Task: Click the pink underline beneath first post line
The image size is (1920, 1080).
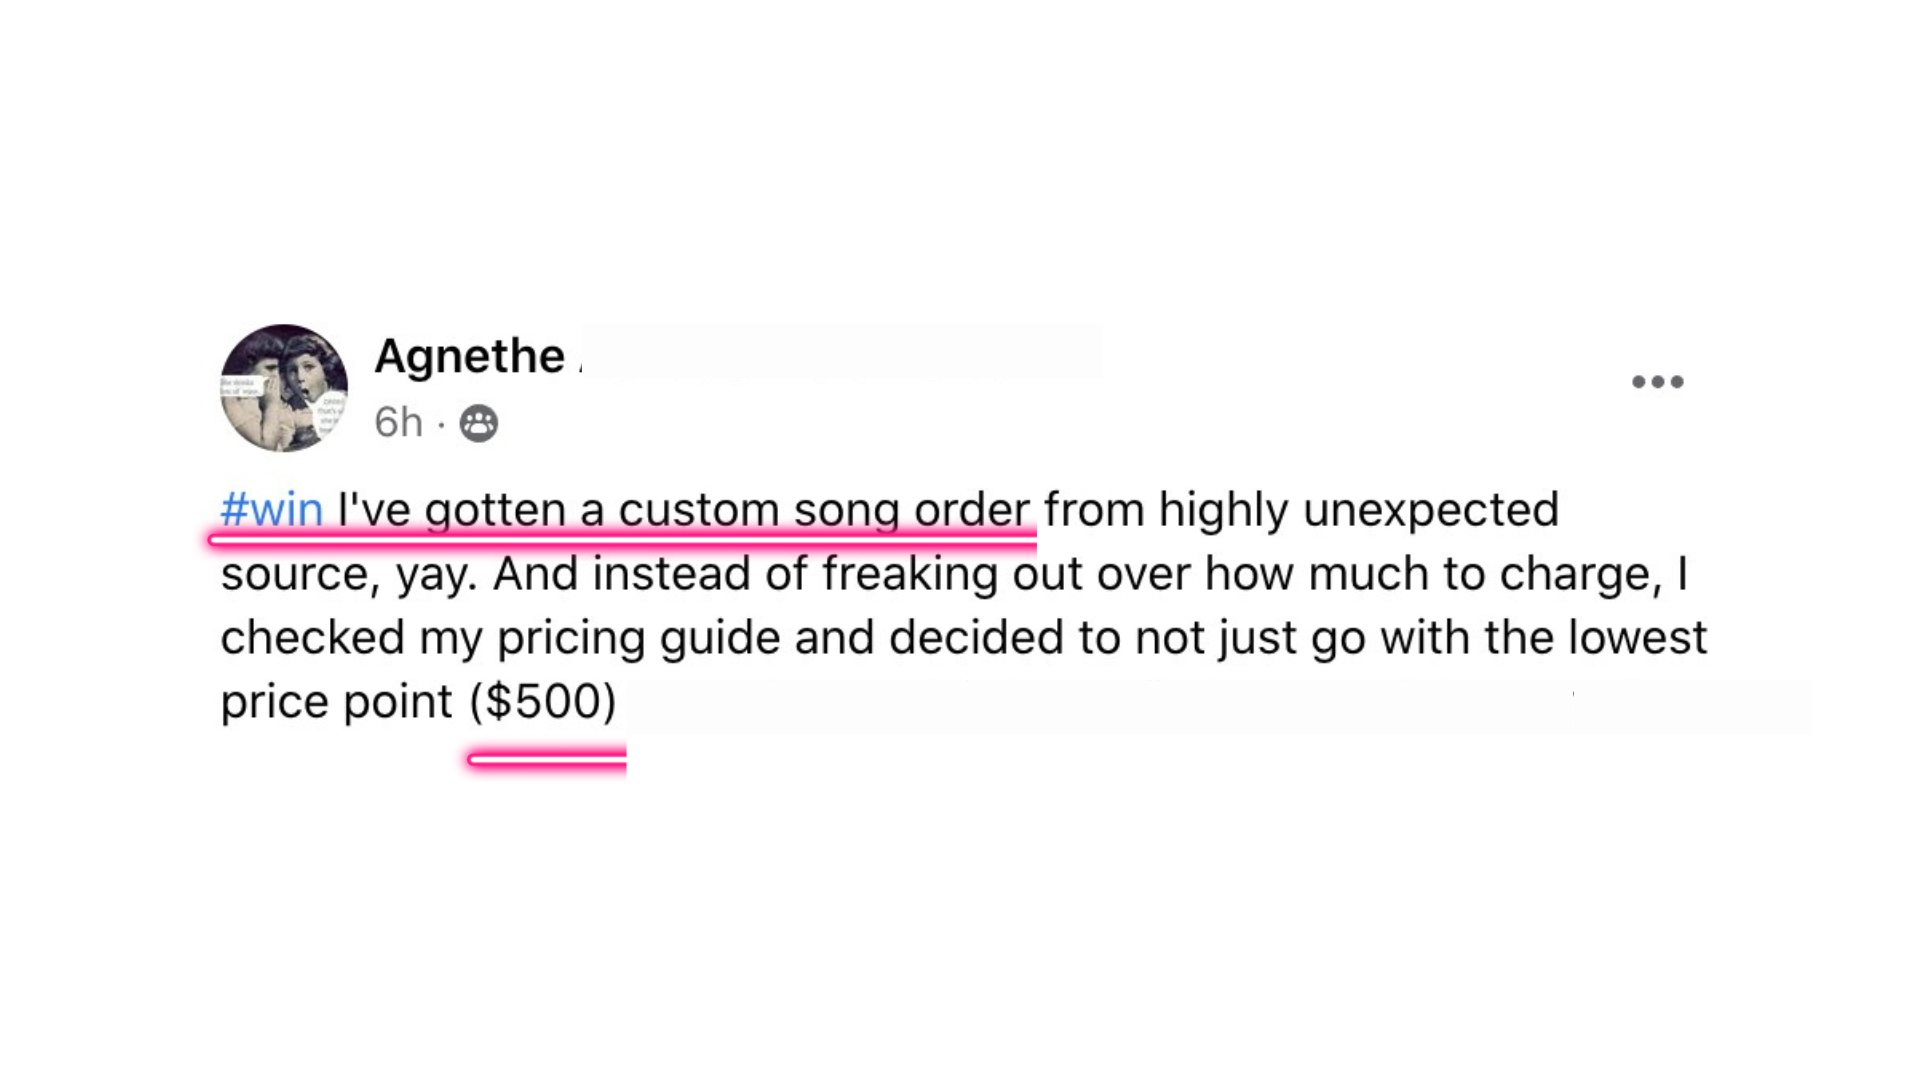Action: coord(622,540)
